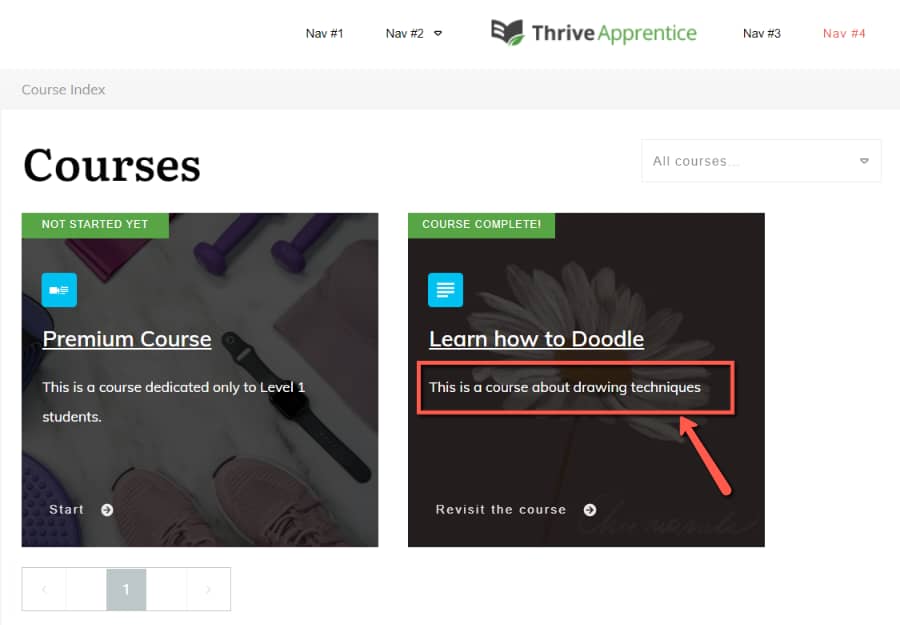The width and height of the screenshot is (900, 625).
Task: Go to previous page with left pagination arrow
Action: pos(44,589)
